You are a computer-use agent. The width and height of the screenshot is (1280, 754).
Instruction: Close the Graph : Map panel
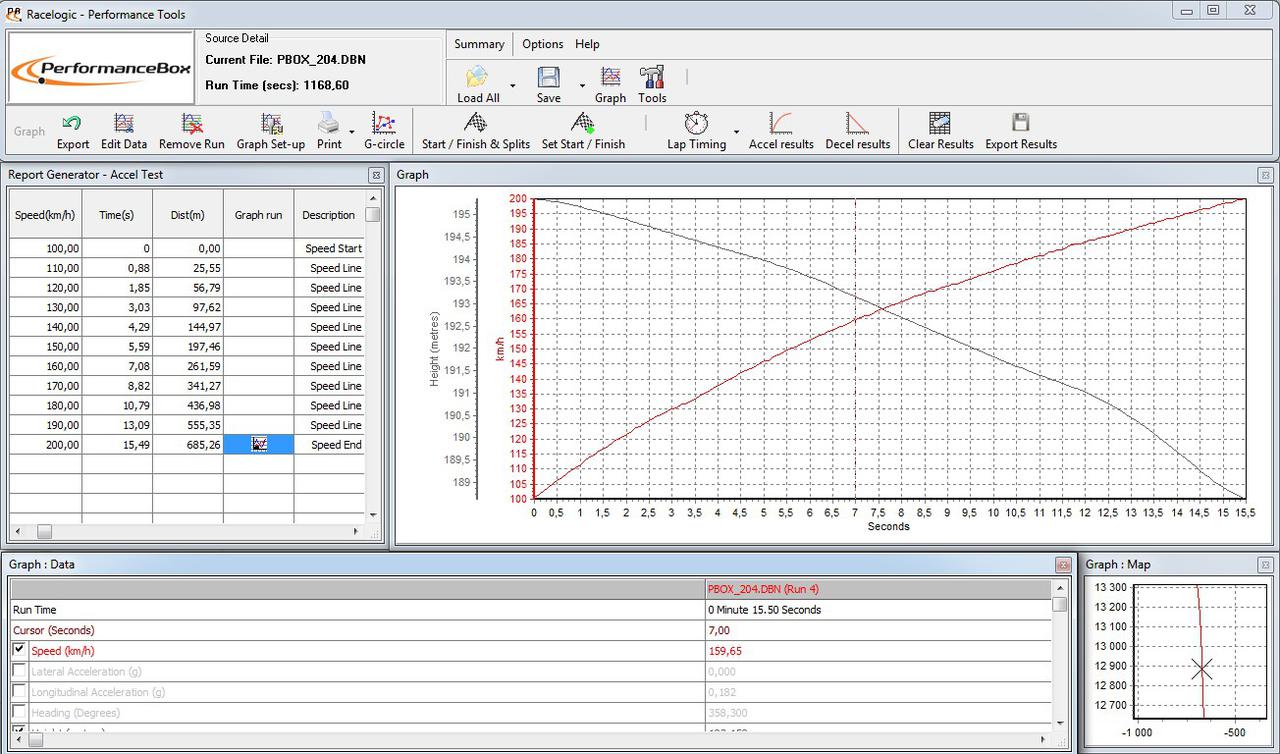pyautogui.click(x=1265, y=565)
